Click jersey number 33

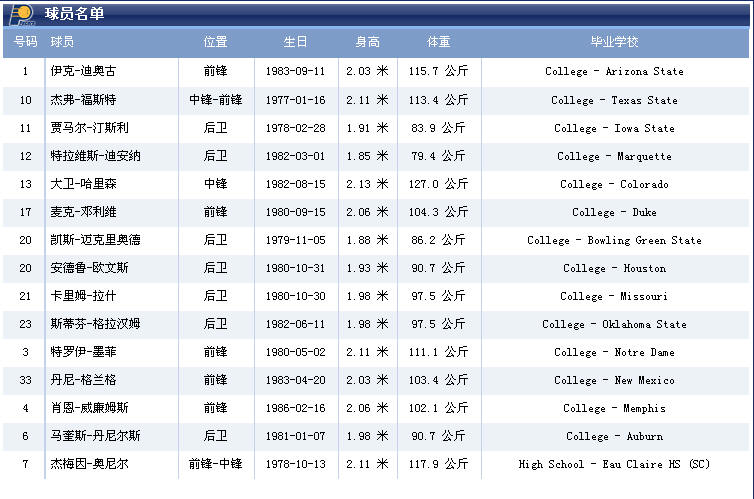point(25,380)
